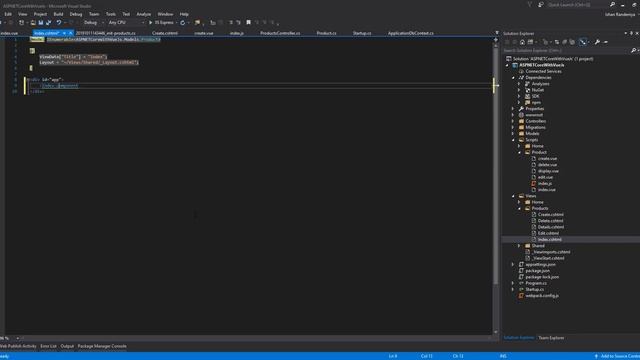640x360 pixels.
Task: Click the Solution Explorer search magnifier icon
Action: (x=633, y=51)
